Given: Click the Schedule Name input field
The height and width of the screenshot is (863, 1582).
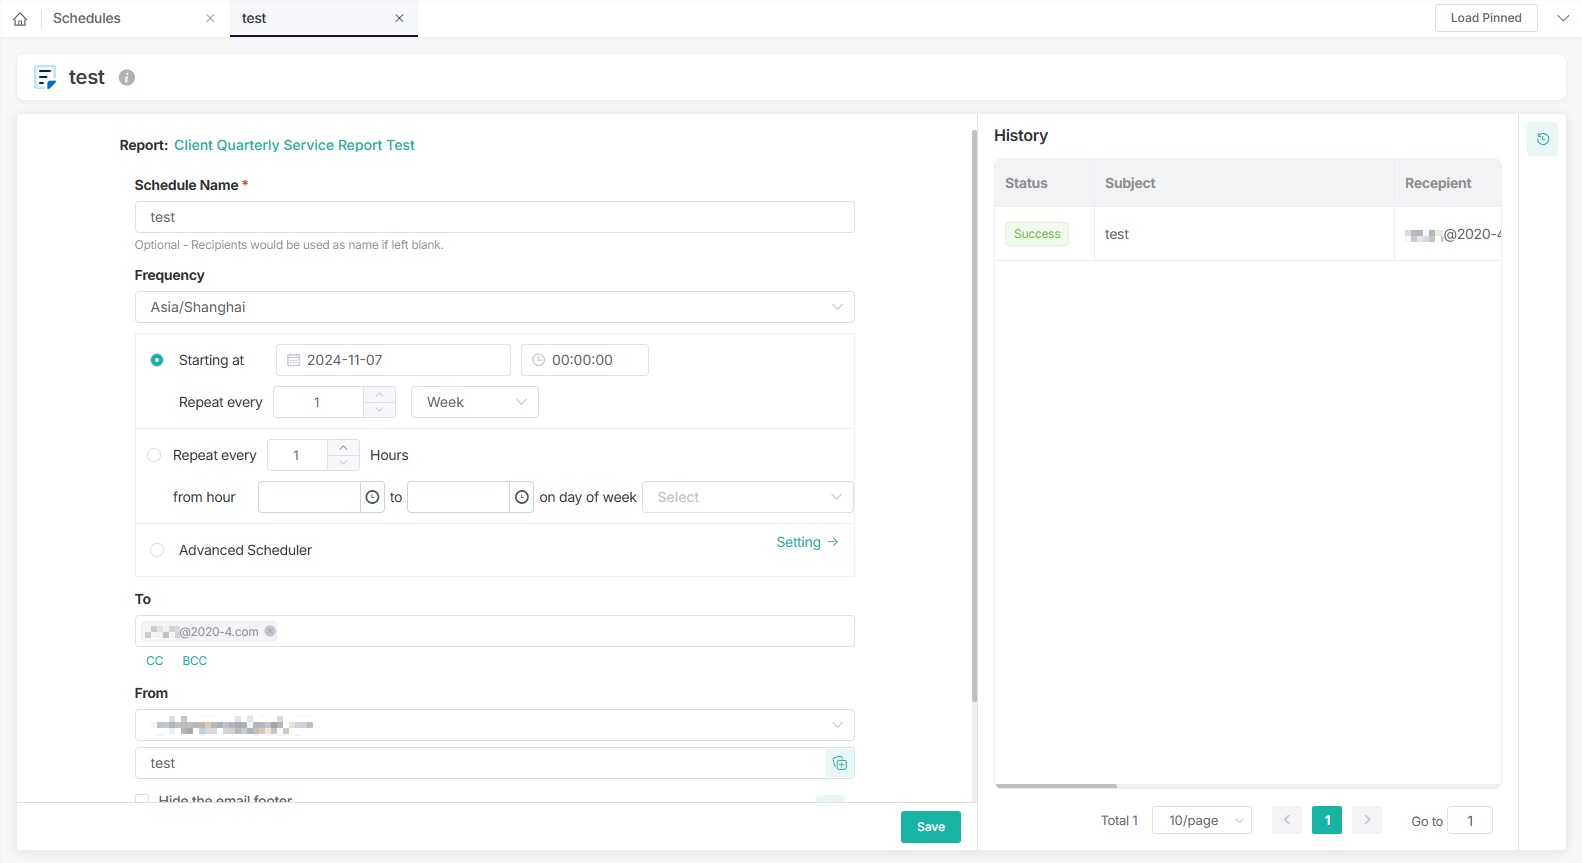Looking at the screenshot, I should [x=494, y=217].
